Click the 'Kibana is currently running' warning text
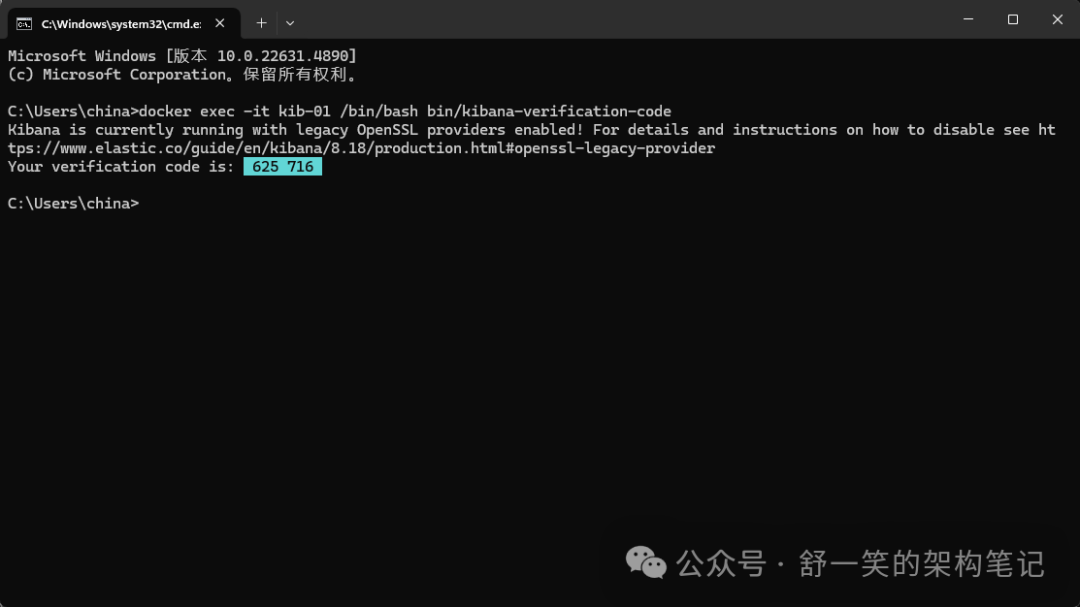 [125, 130]
